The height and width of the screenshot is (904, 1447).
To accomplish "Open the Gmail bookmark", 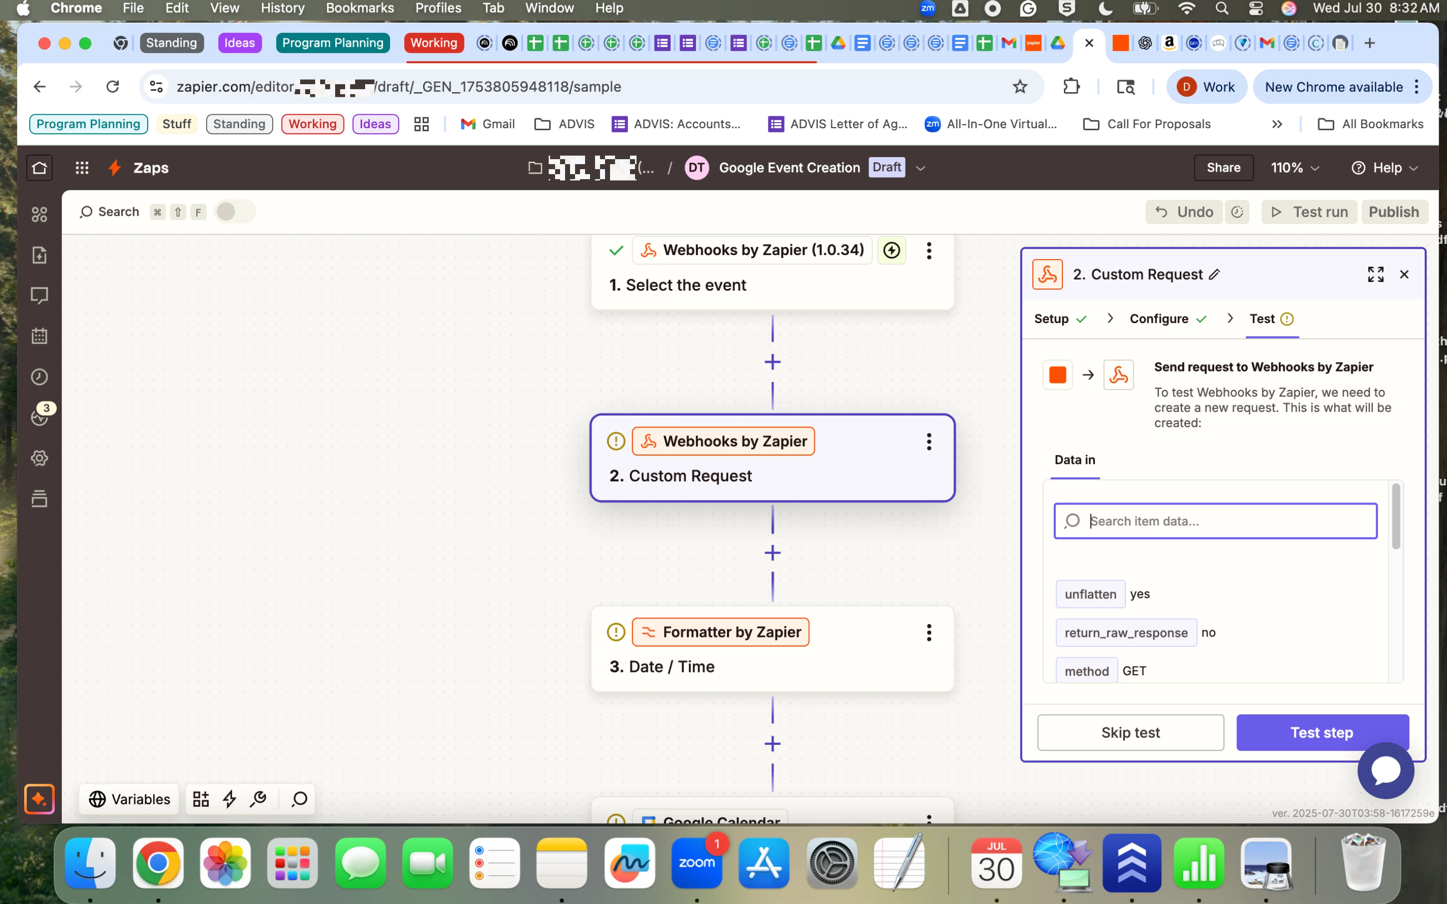I will [488, 124].
